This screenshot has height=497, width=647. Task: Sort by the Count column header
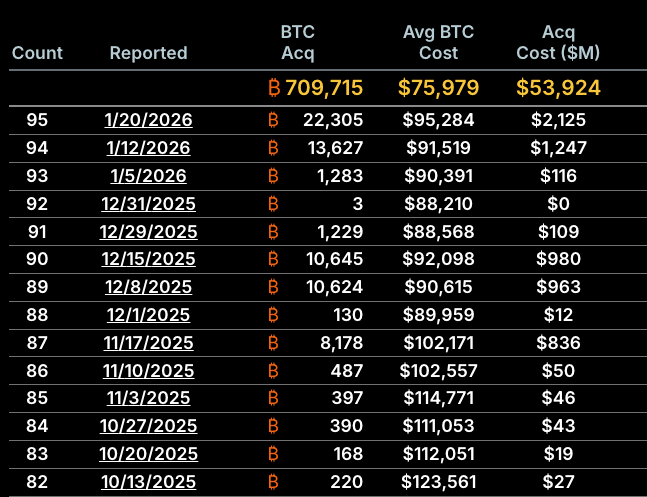[37, 53]
